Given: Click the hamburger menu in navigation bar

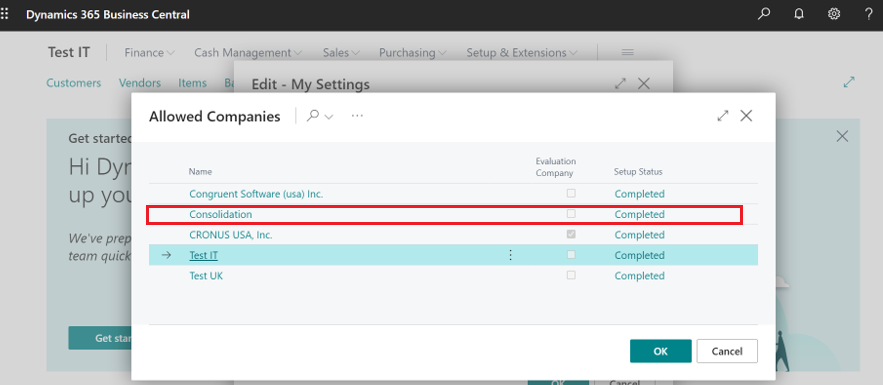Looking at the screenshot, I should pyautogui.click(x=627, y=52).
